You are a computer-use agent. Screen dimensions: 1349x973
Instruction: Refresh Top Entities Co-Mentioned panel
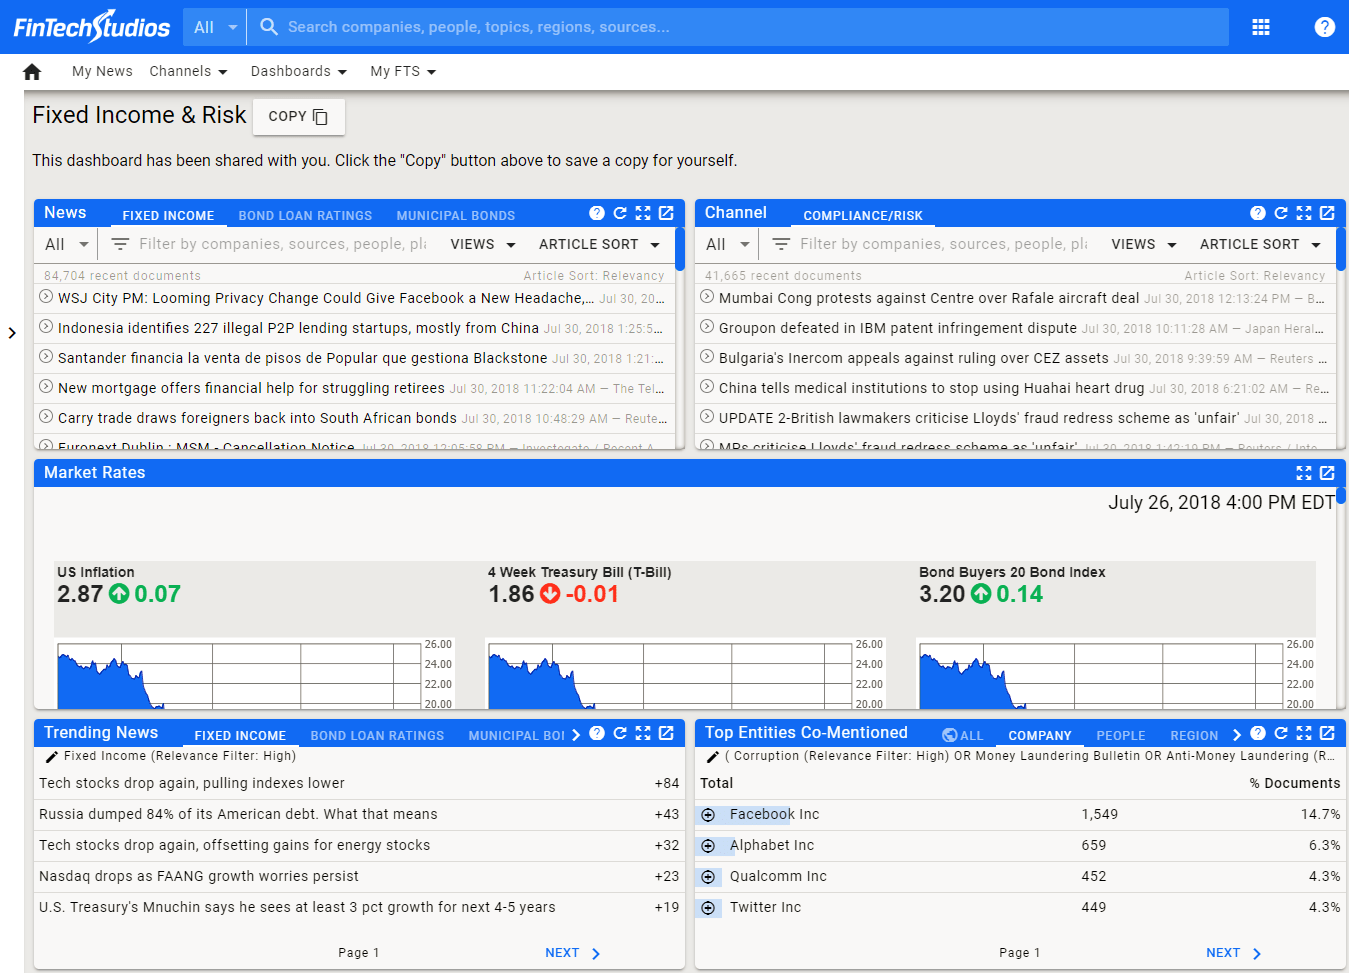click(1281, 733)
